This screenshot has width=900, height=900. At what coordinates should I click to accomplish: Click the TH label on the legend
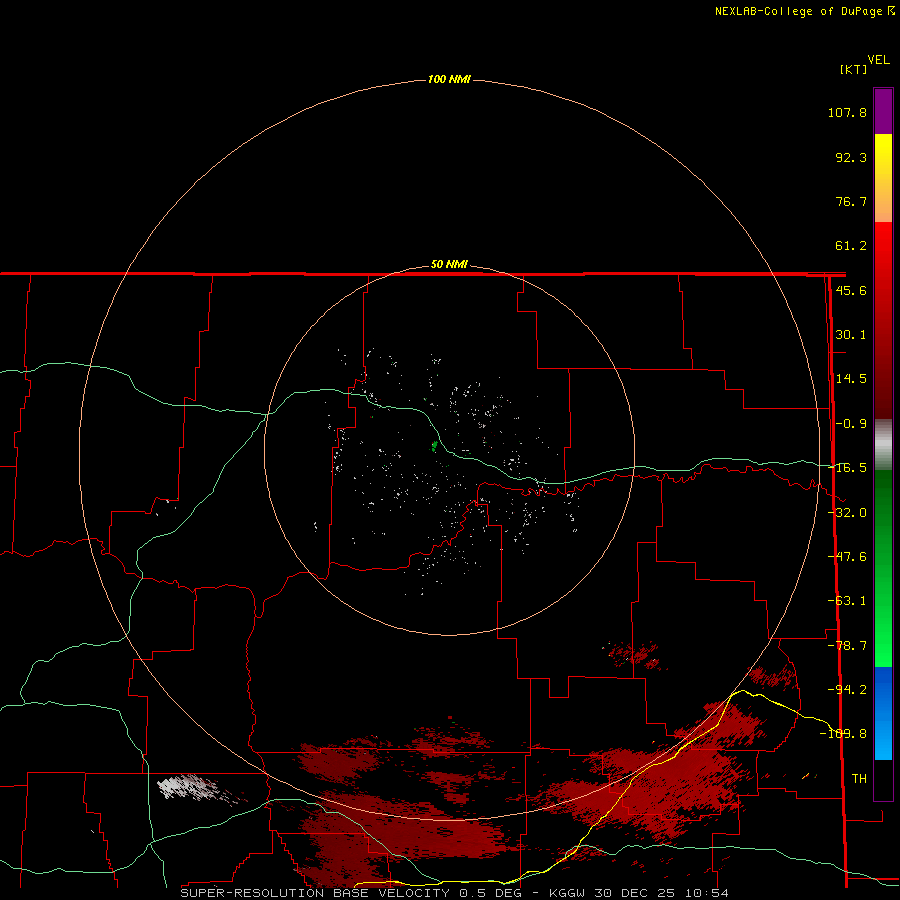pyautogui.click(x=859, y=779)
